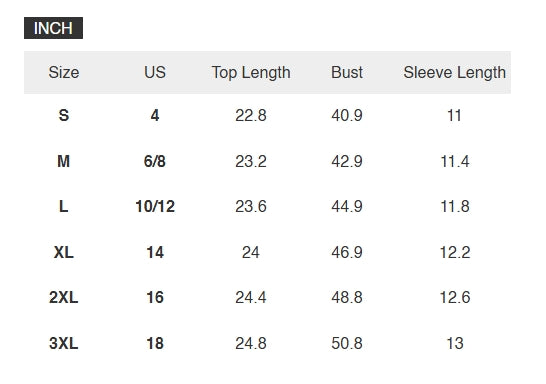Select the Top Length column header
The height and width of the screenshot is (384, 546).
click(251, 73)
